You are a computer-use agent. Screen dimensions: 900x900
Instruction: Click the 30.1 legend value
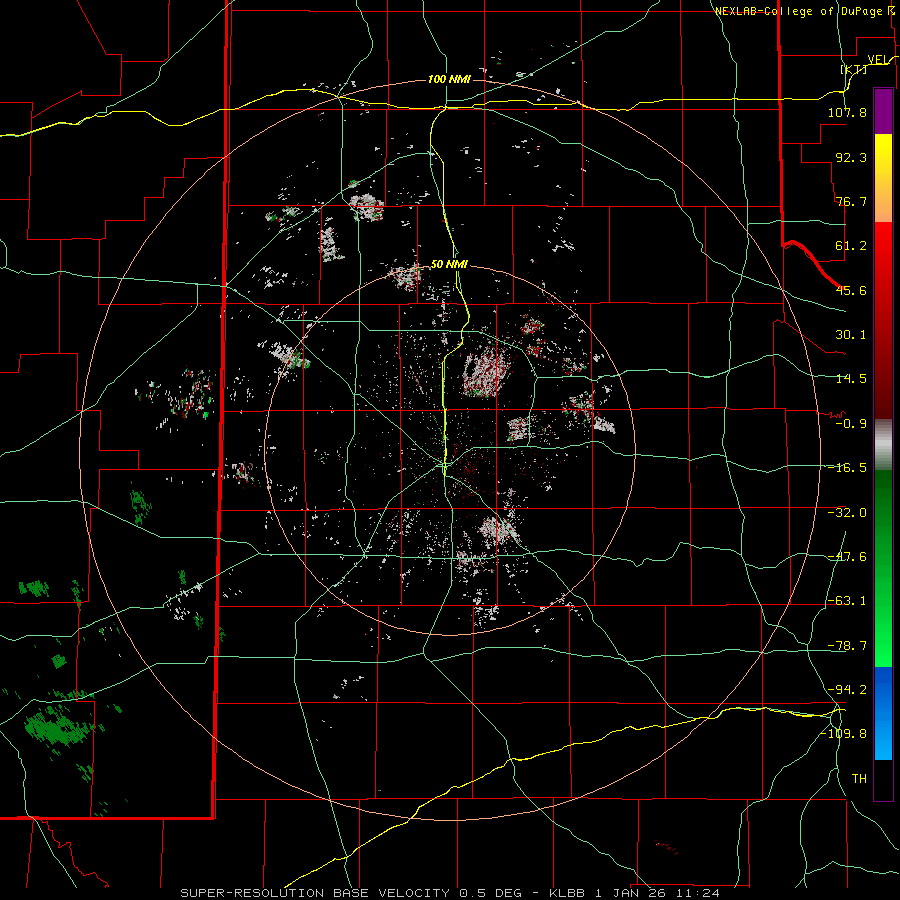point(851,335)
